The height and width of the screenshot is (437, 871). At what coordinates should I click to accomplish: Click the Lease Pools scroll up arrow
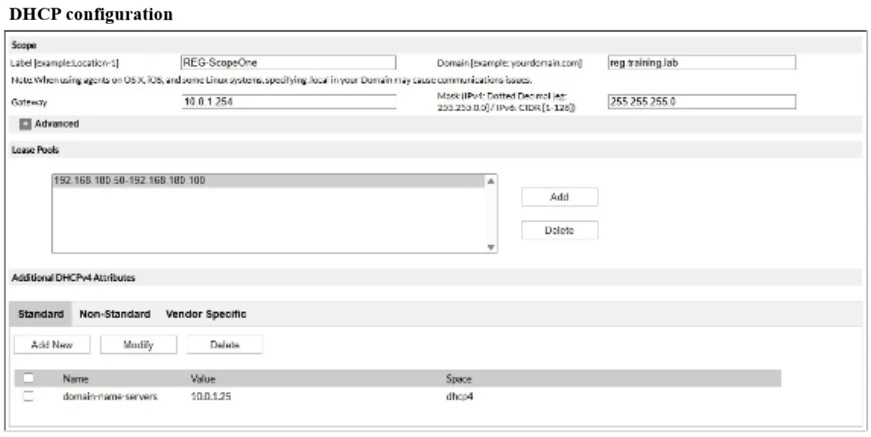[491, 181]
